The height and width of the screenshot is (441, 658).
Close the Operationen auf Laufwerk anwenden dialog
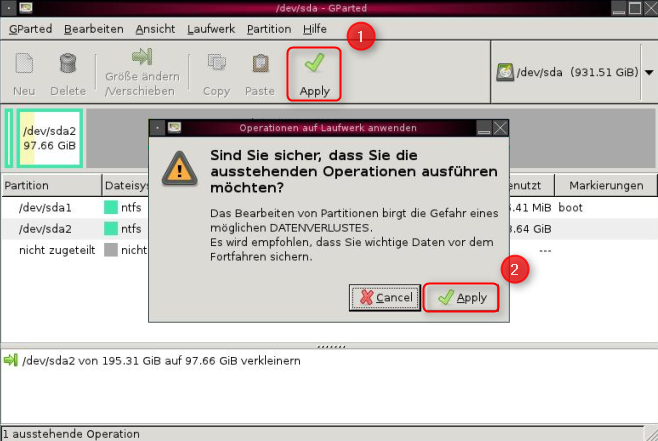(500, 128)
